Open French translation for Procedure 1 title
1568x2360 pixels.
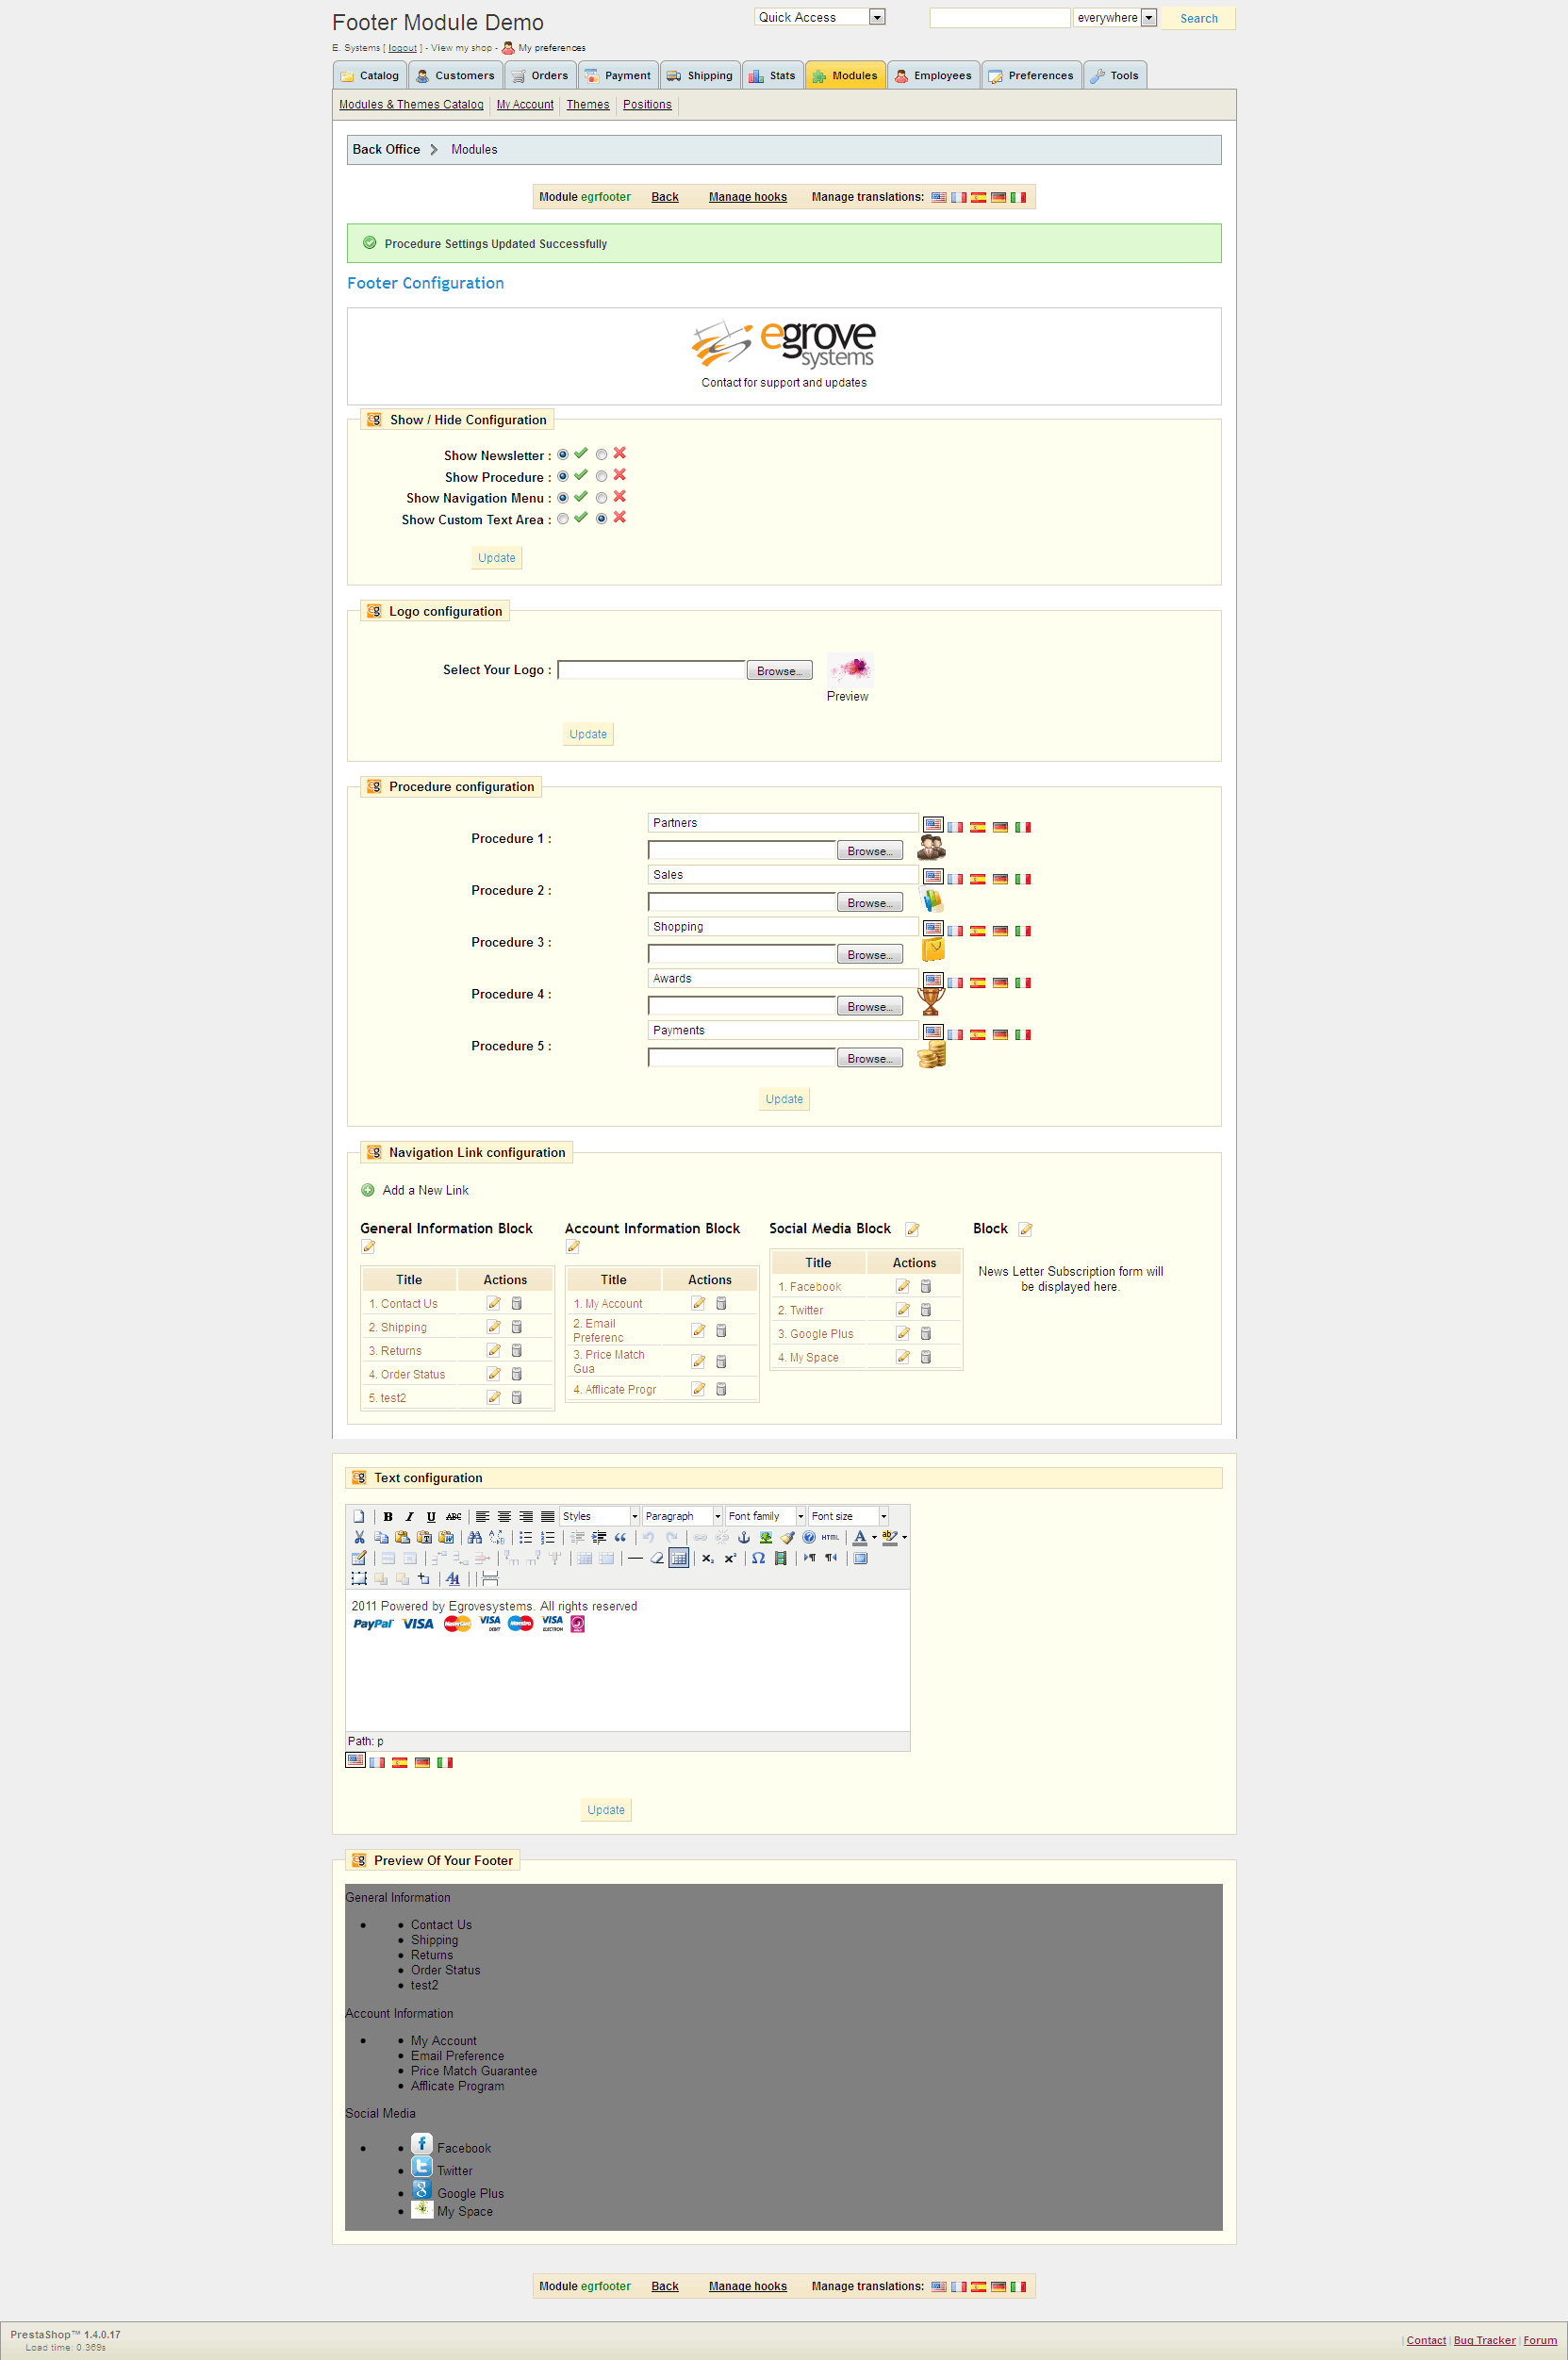click(x=955, y=825)
